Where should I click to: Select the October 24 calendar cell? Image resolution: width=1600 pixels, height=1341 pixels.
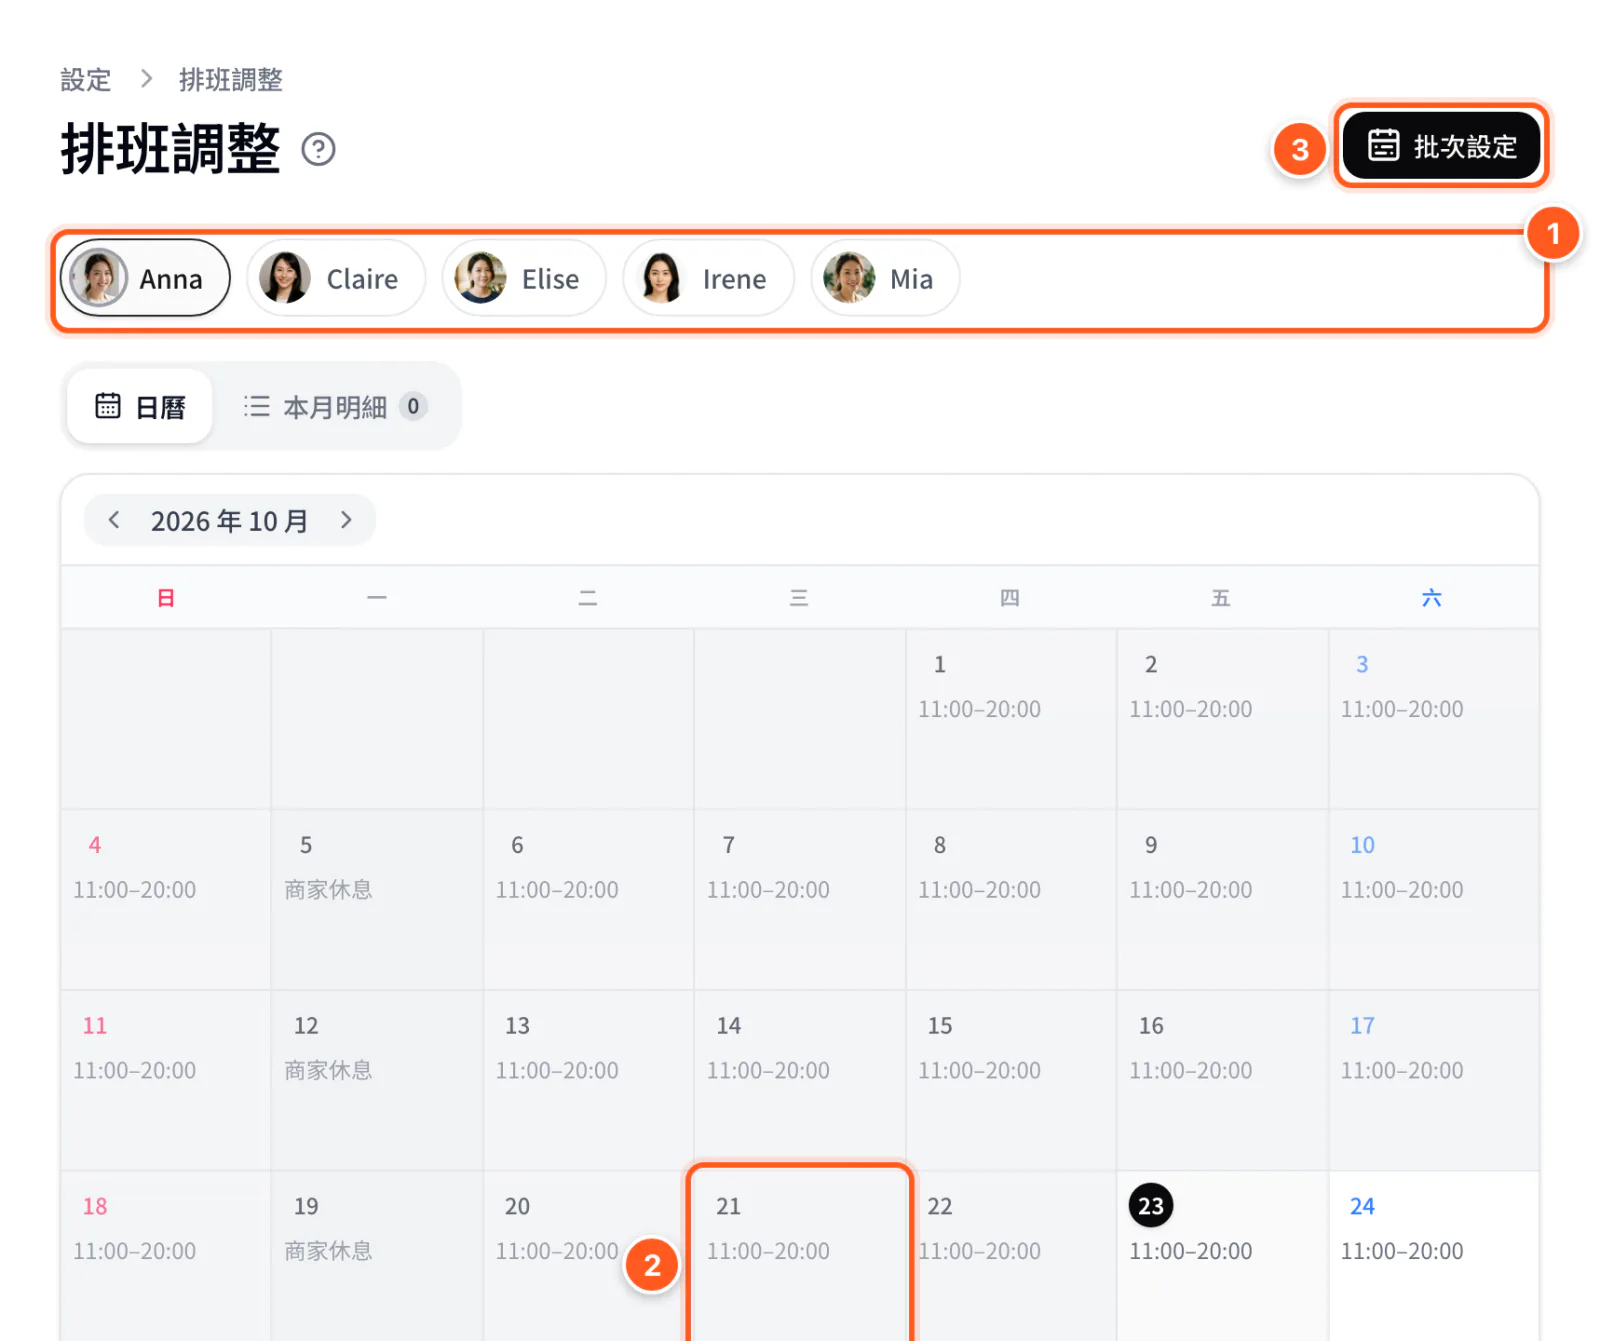click(1433, 1256)
